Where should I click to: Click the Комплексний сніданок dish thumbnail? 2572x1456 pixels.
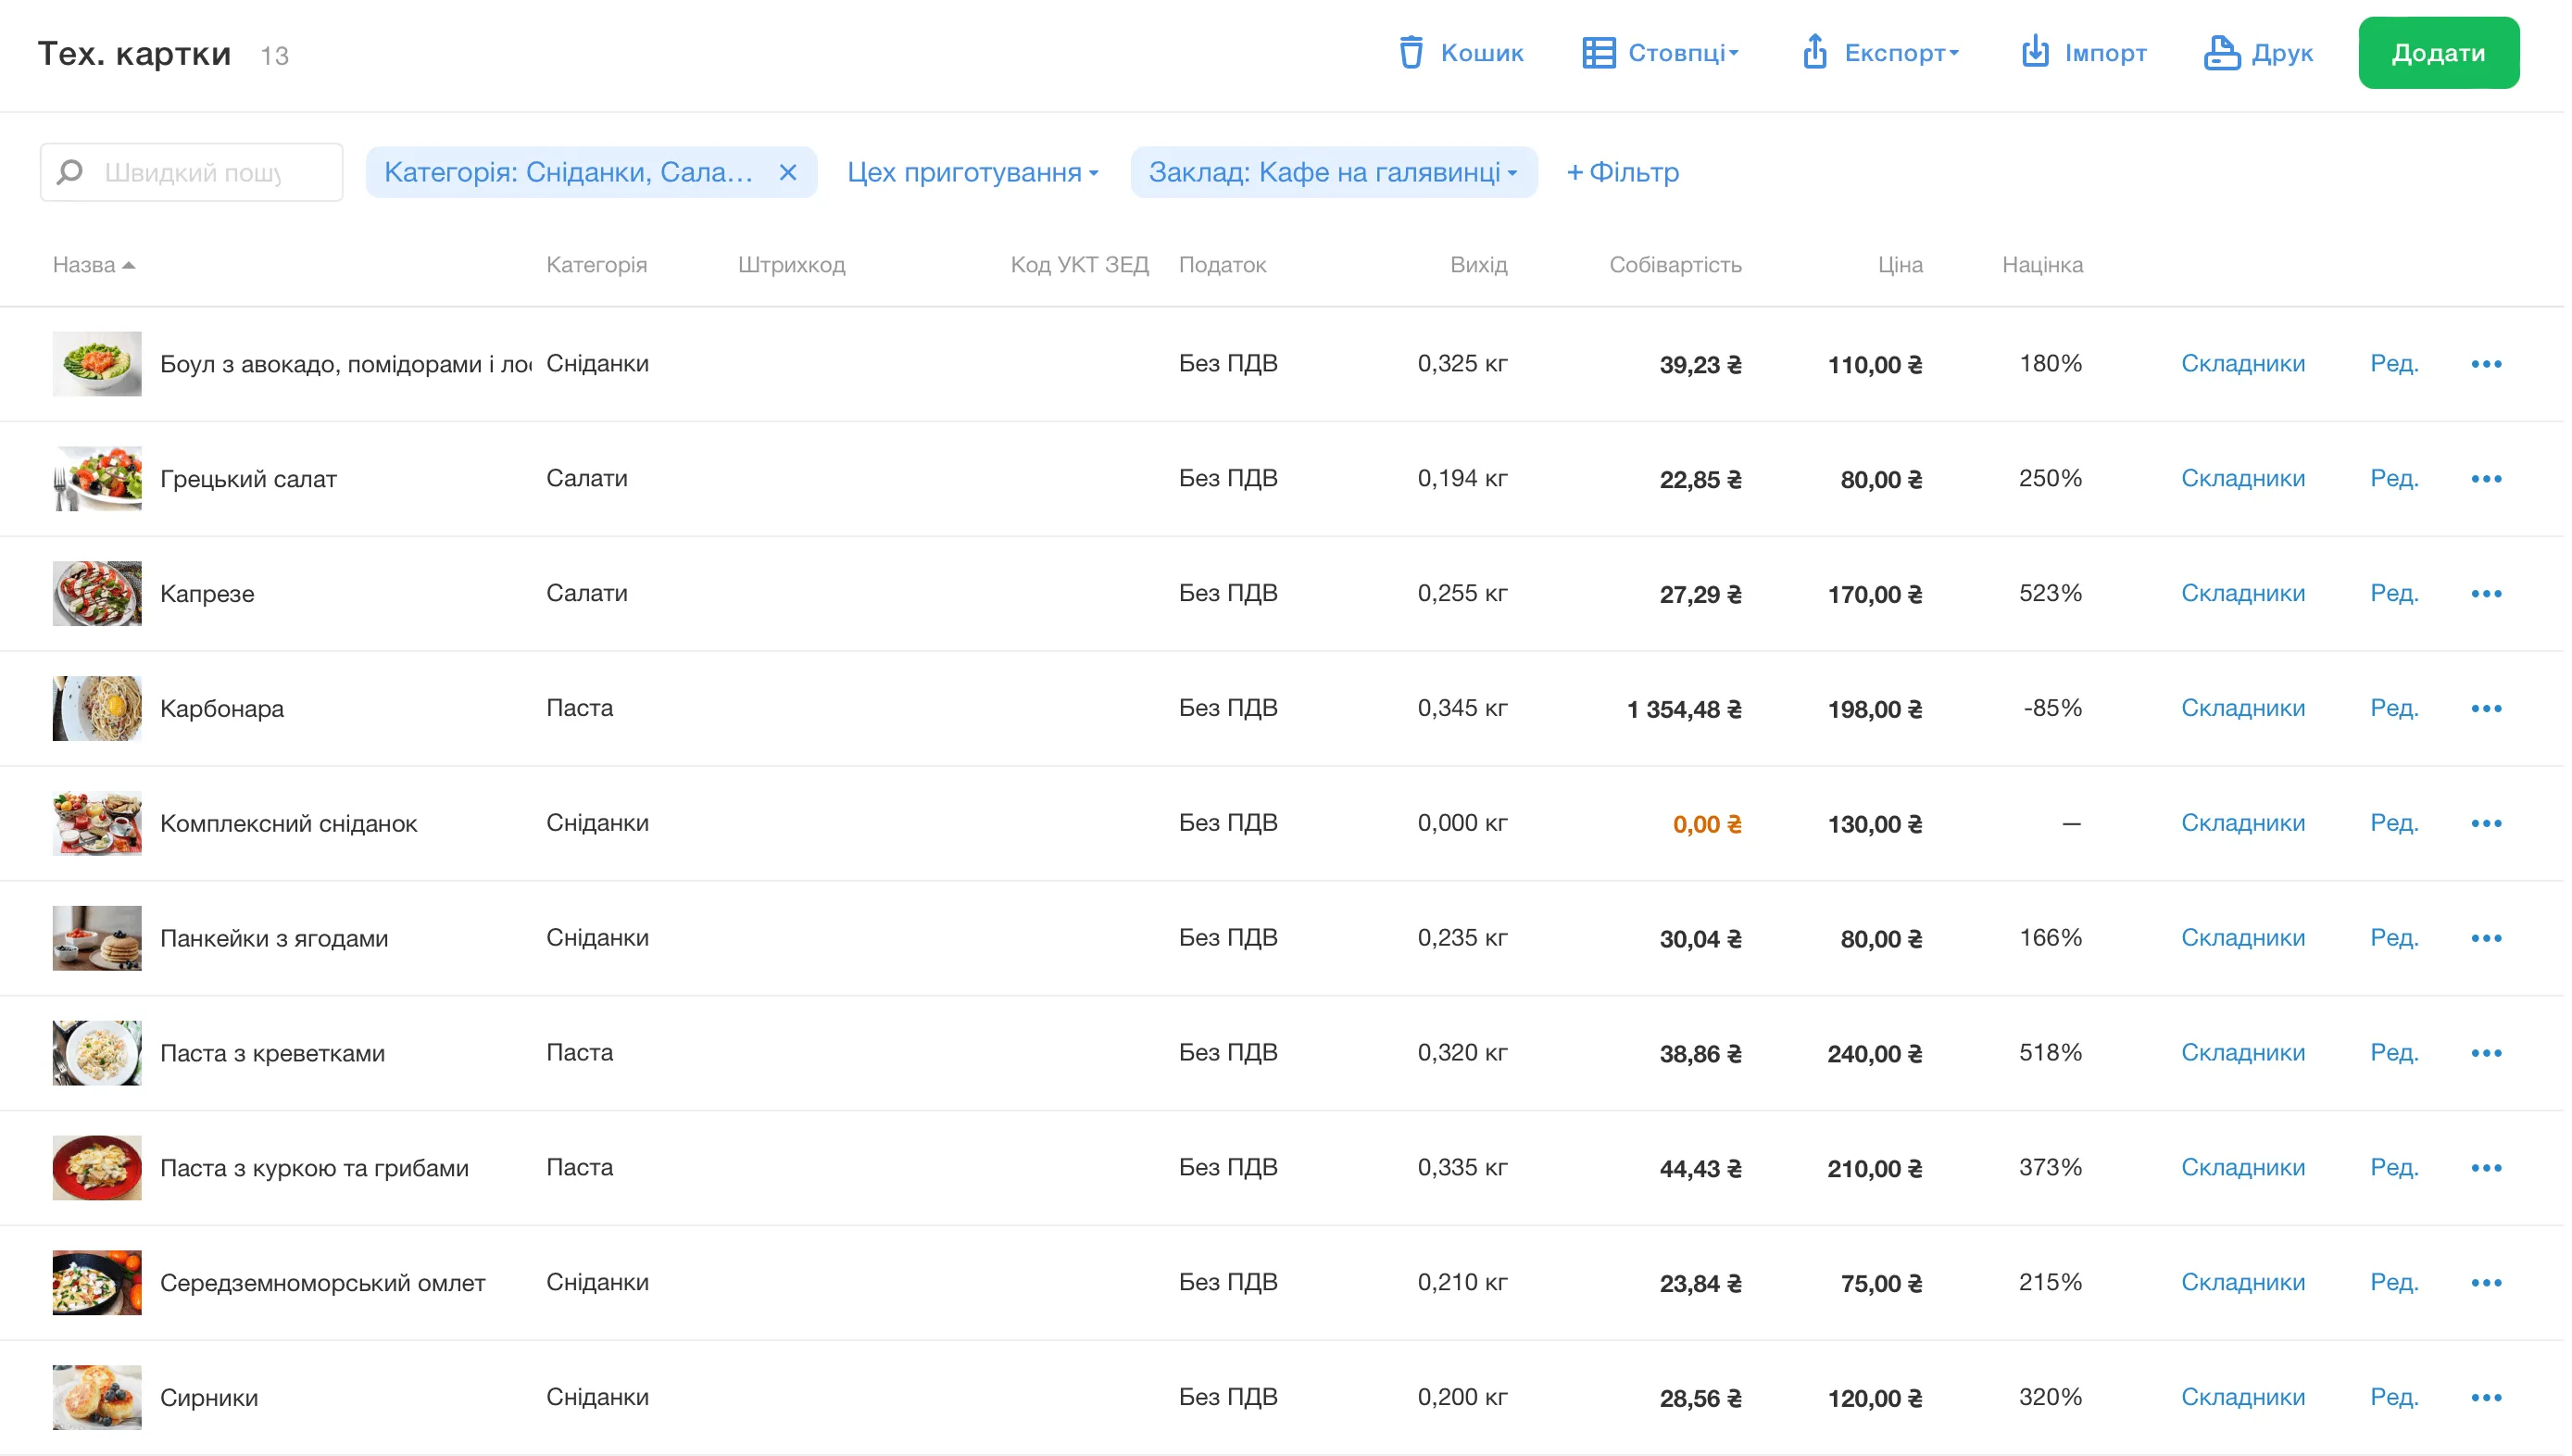pos(97,824)
